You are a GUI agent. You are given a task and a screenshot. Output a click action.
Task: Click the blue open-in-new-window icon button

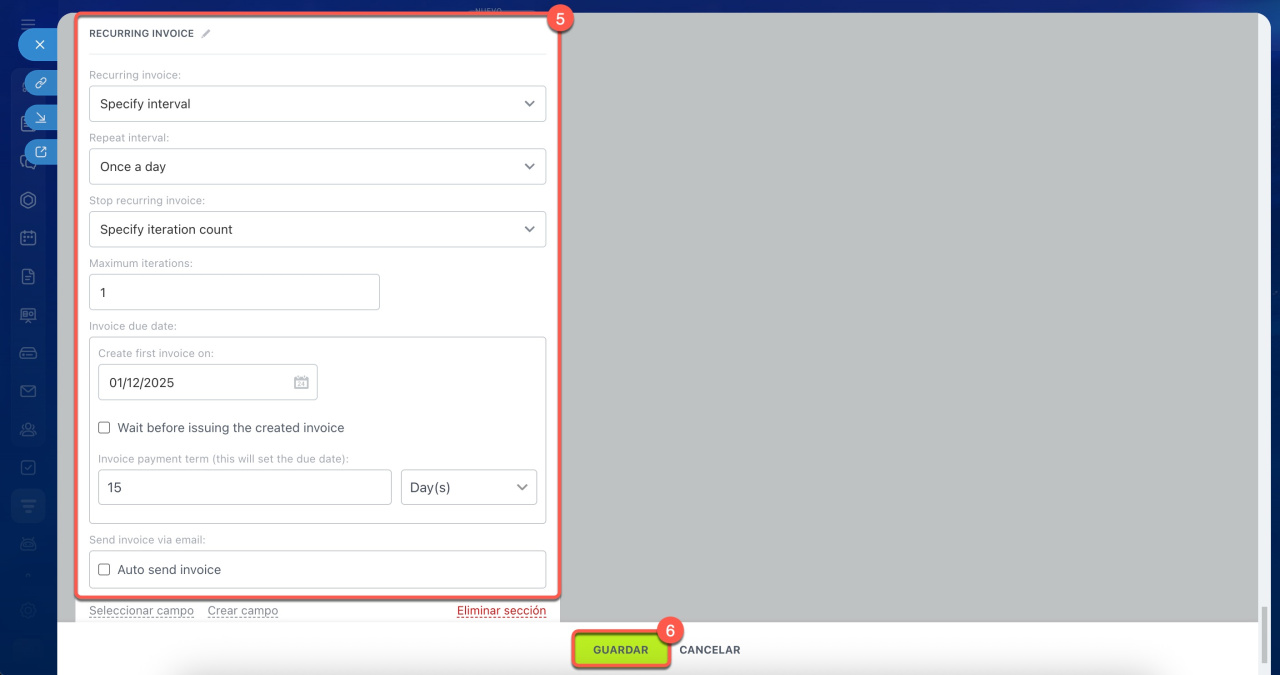coord(40,152)
